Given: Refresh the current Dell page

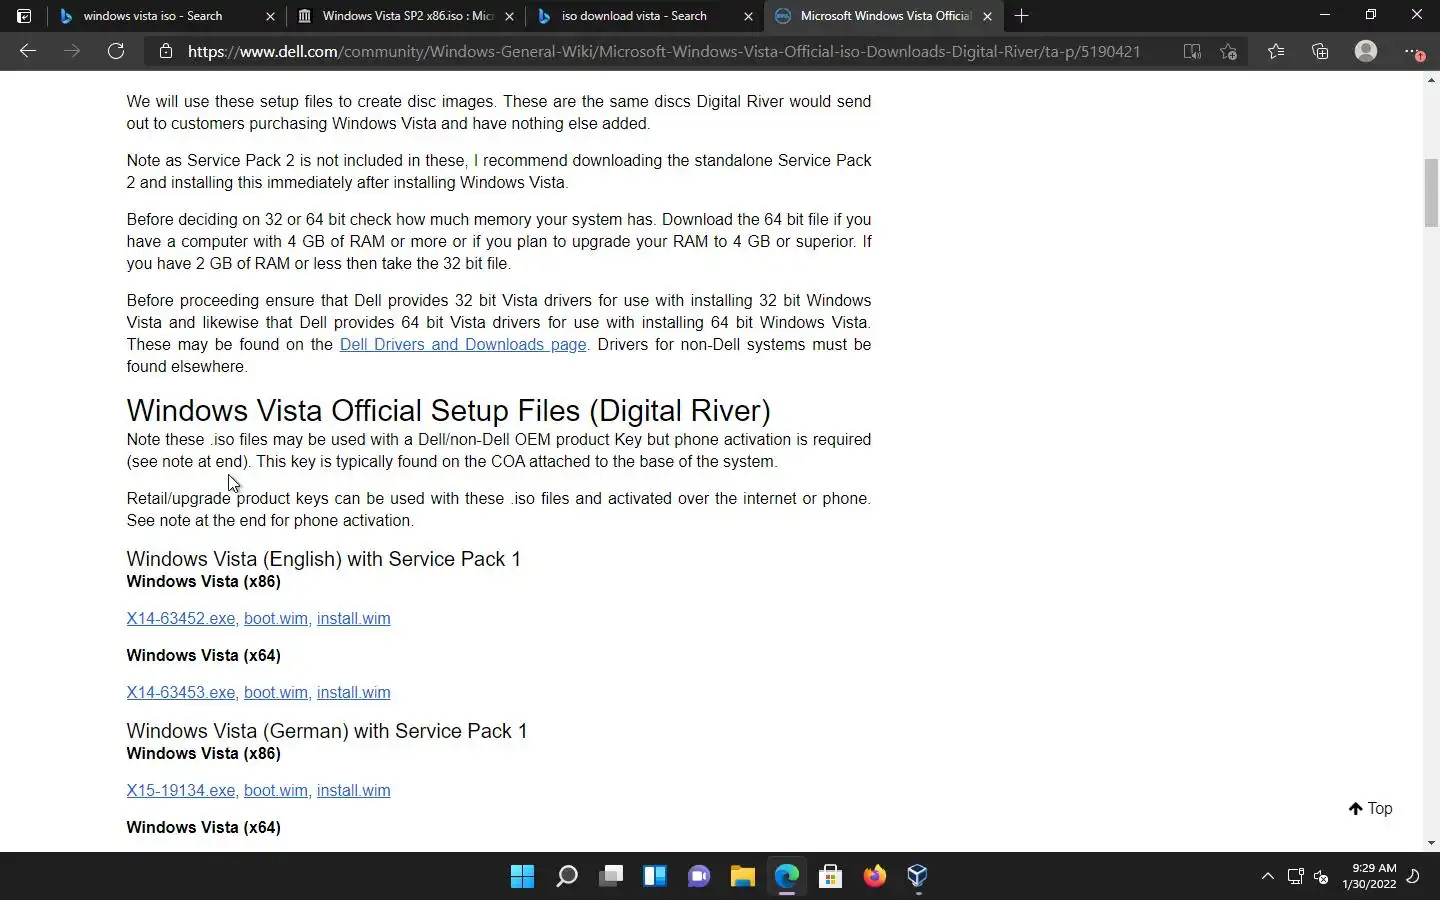Looking at the screenshot, I should click(116, 51).
